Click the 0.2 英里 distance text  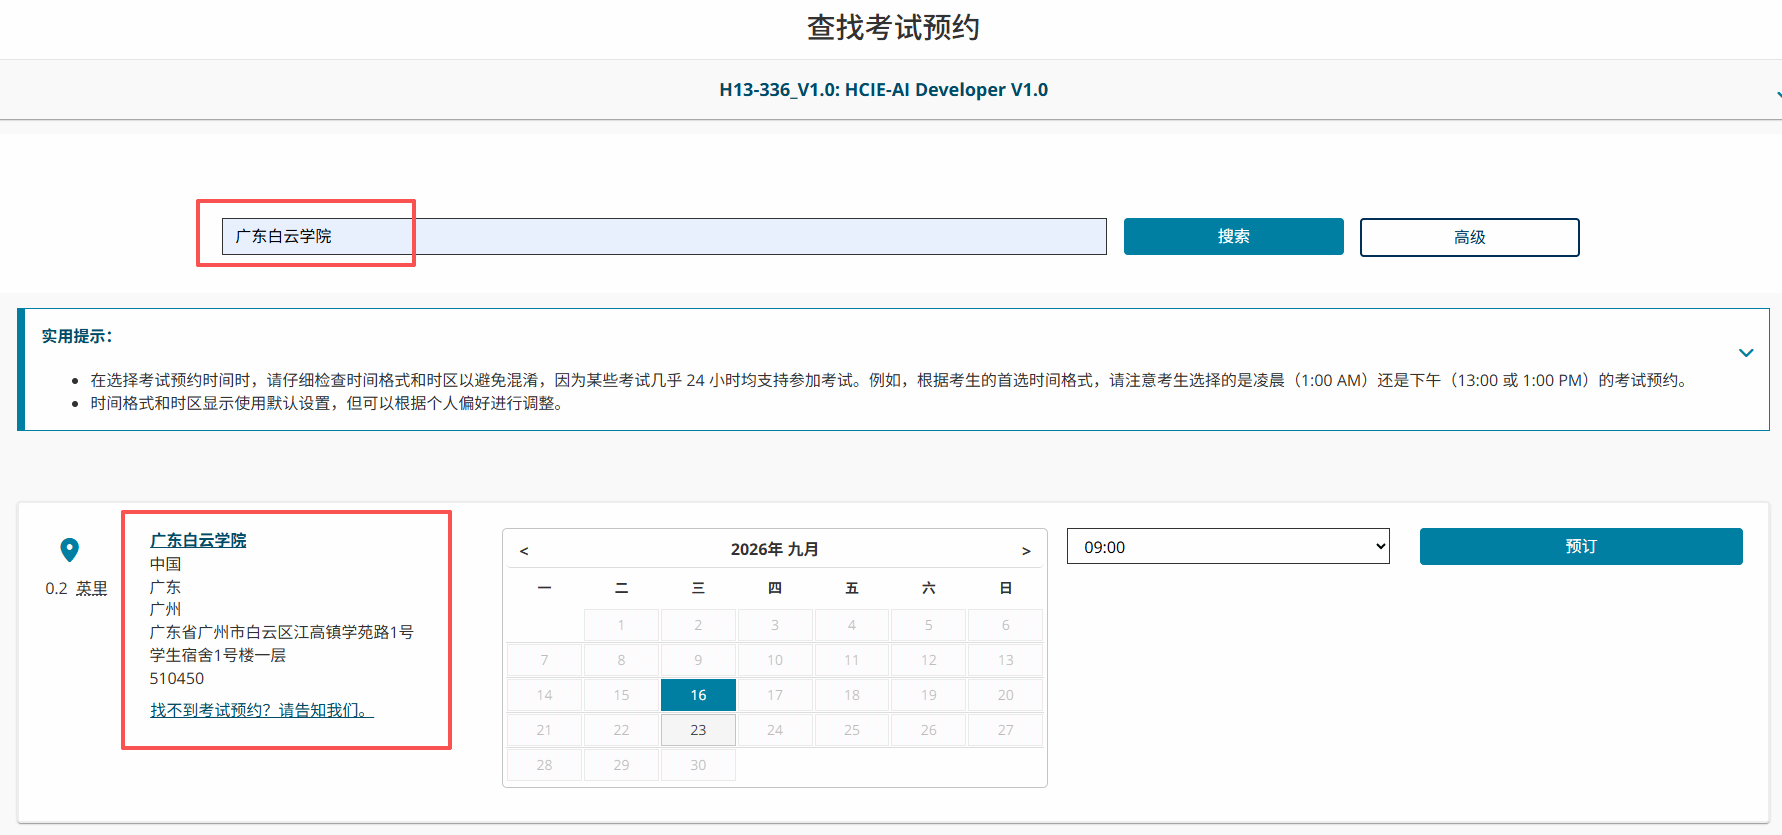click(x=76, y=588)
